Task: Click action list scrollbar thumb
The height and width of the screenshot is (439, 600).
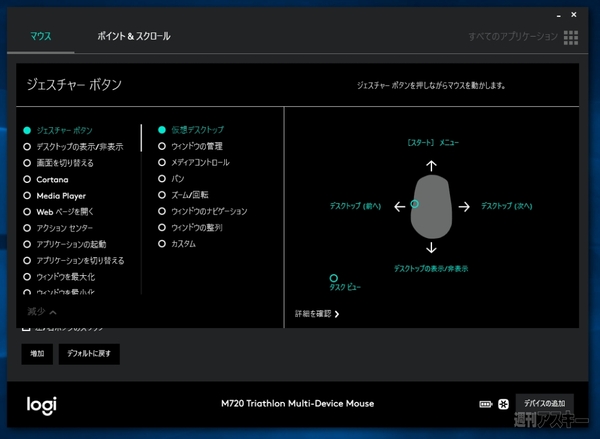Action: click(x=141, y=138)
